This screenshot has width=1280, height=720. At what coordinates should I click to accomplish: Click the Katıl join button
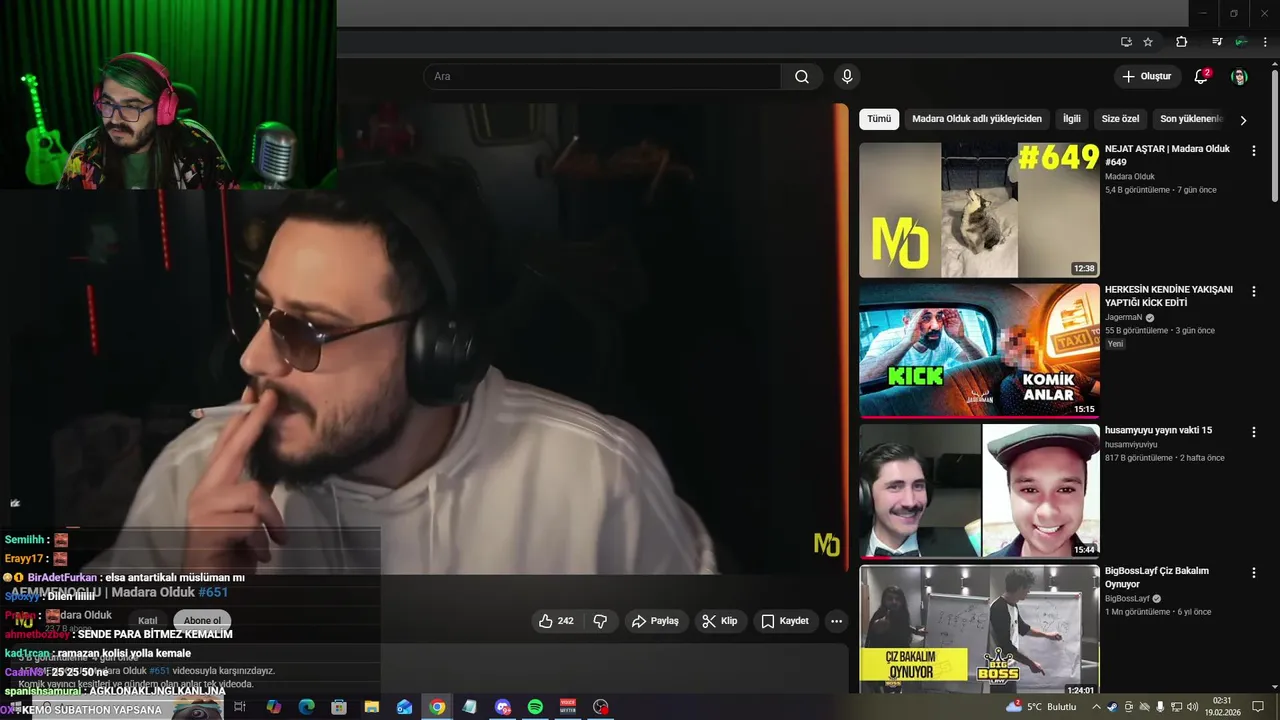point(148,621)
